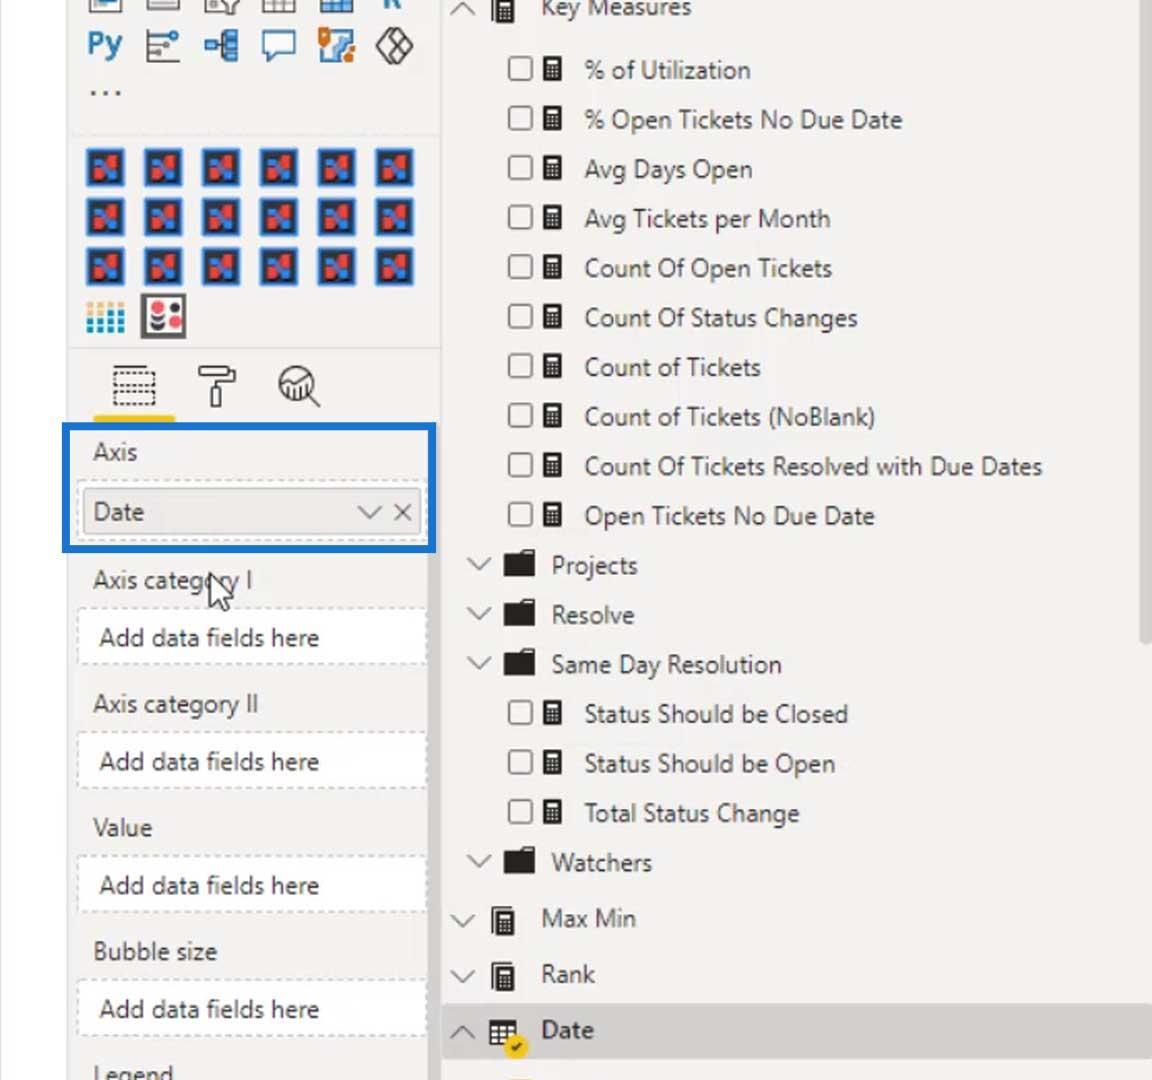The height and width of the screenshot is (1080, 1152).
Task: Open the get more visuals ellipsis
Action: 106,93
